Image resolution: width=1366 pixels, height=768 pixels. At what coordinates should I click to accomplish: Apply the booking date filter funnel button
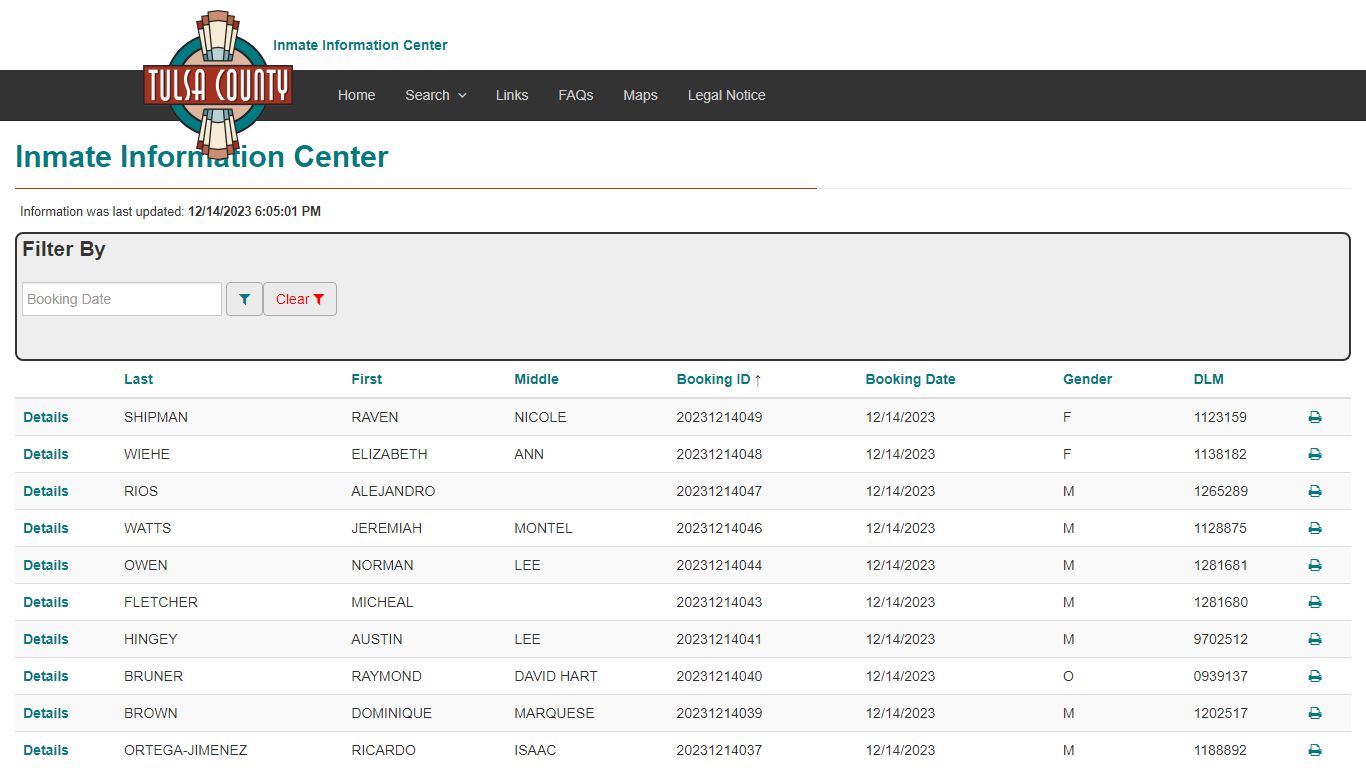[244, 299]
